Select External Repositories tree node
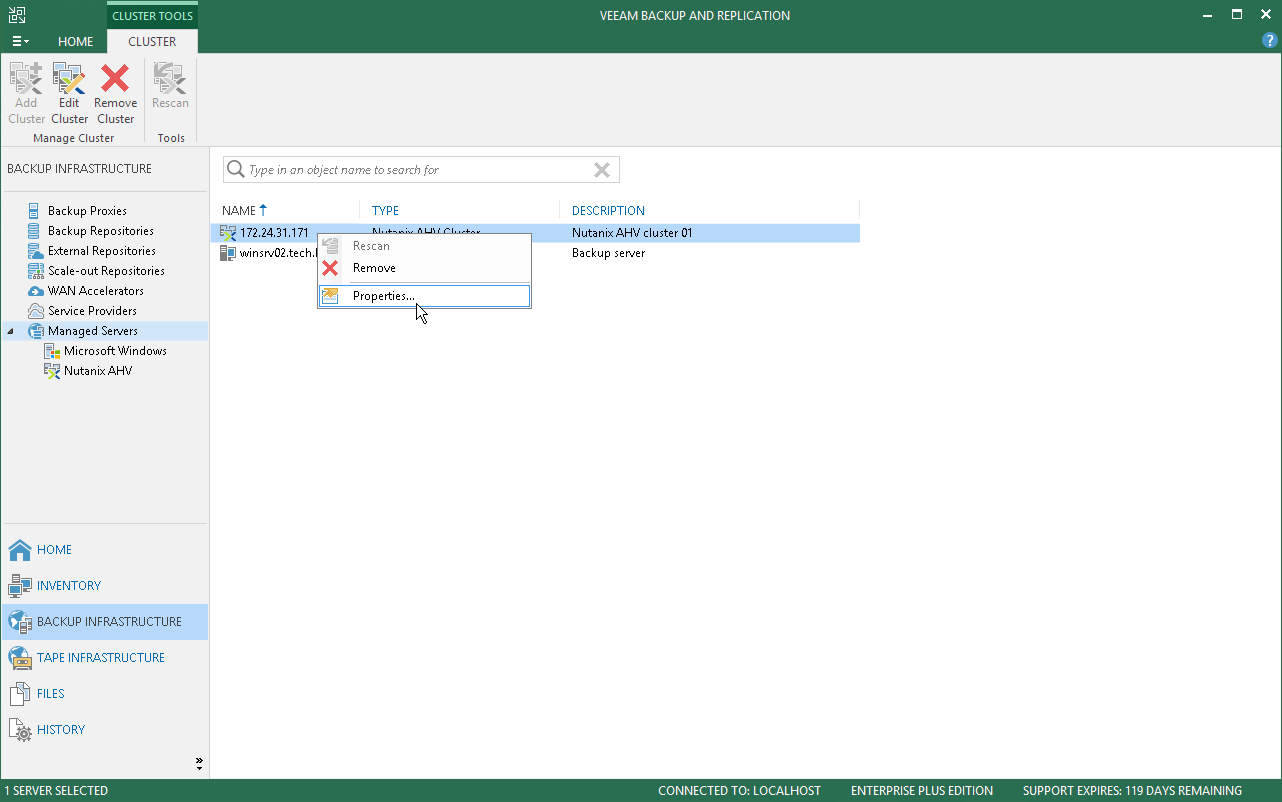The height and width of the screenshot is (802, 1282). 102,251
